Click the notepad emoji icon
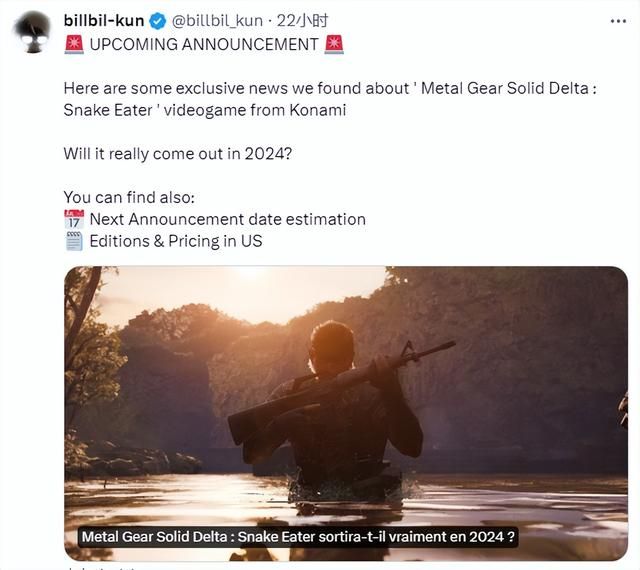 [74, 241]
